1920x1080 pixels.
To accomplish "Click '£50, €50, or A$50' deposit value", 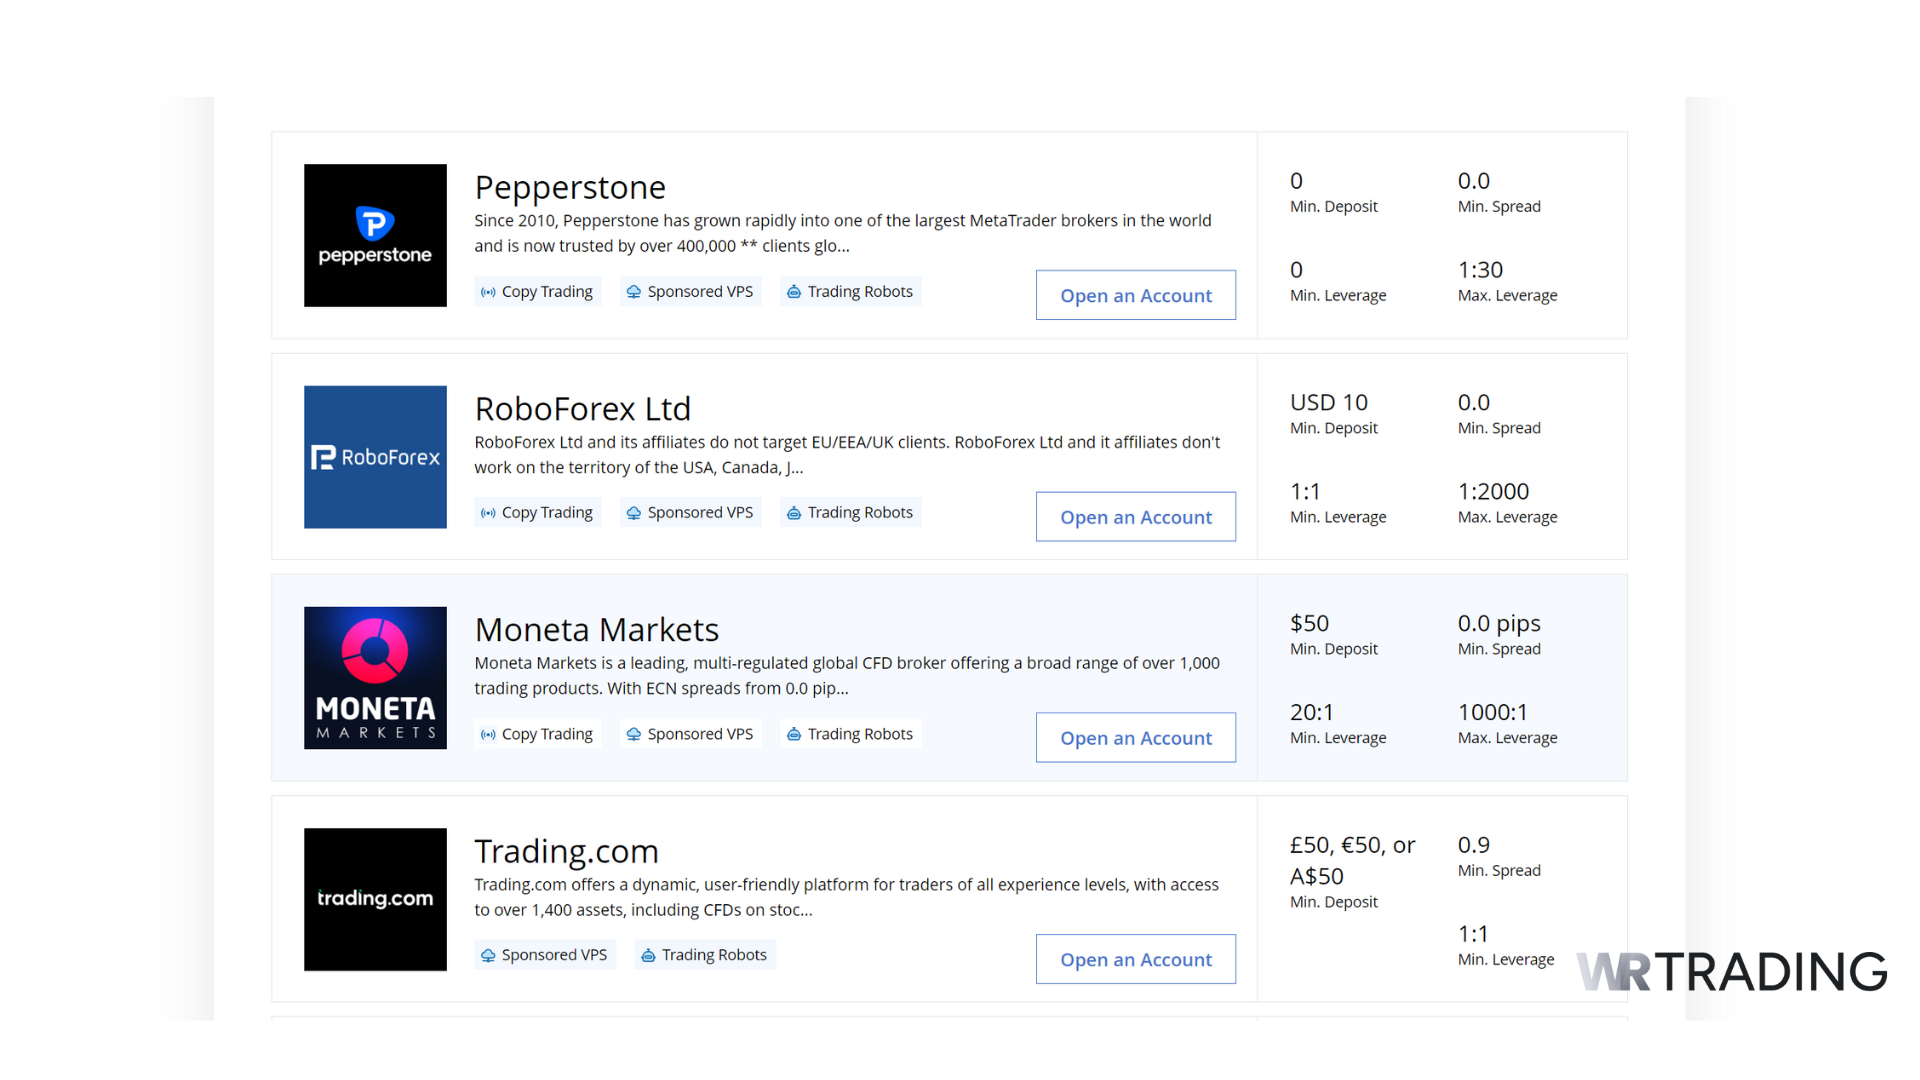I will tap(1353, 860).
